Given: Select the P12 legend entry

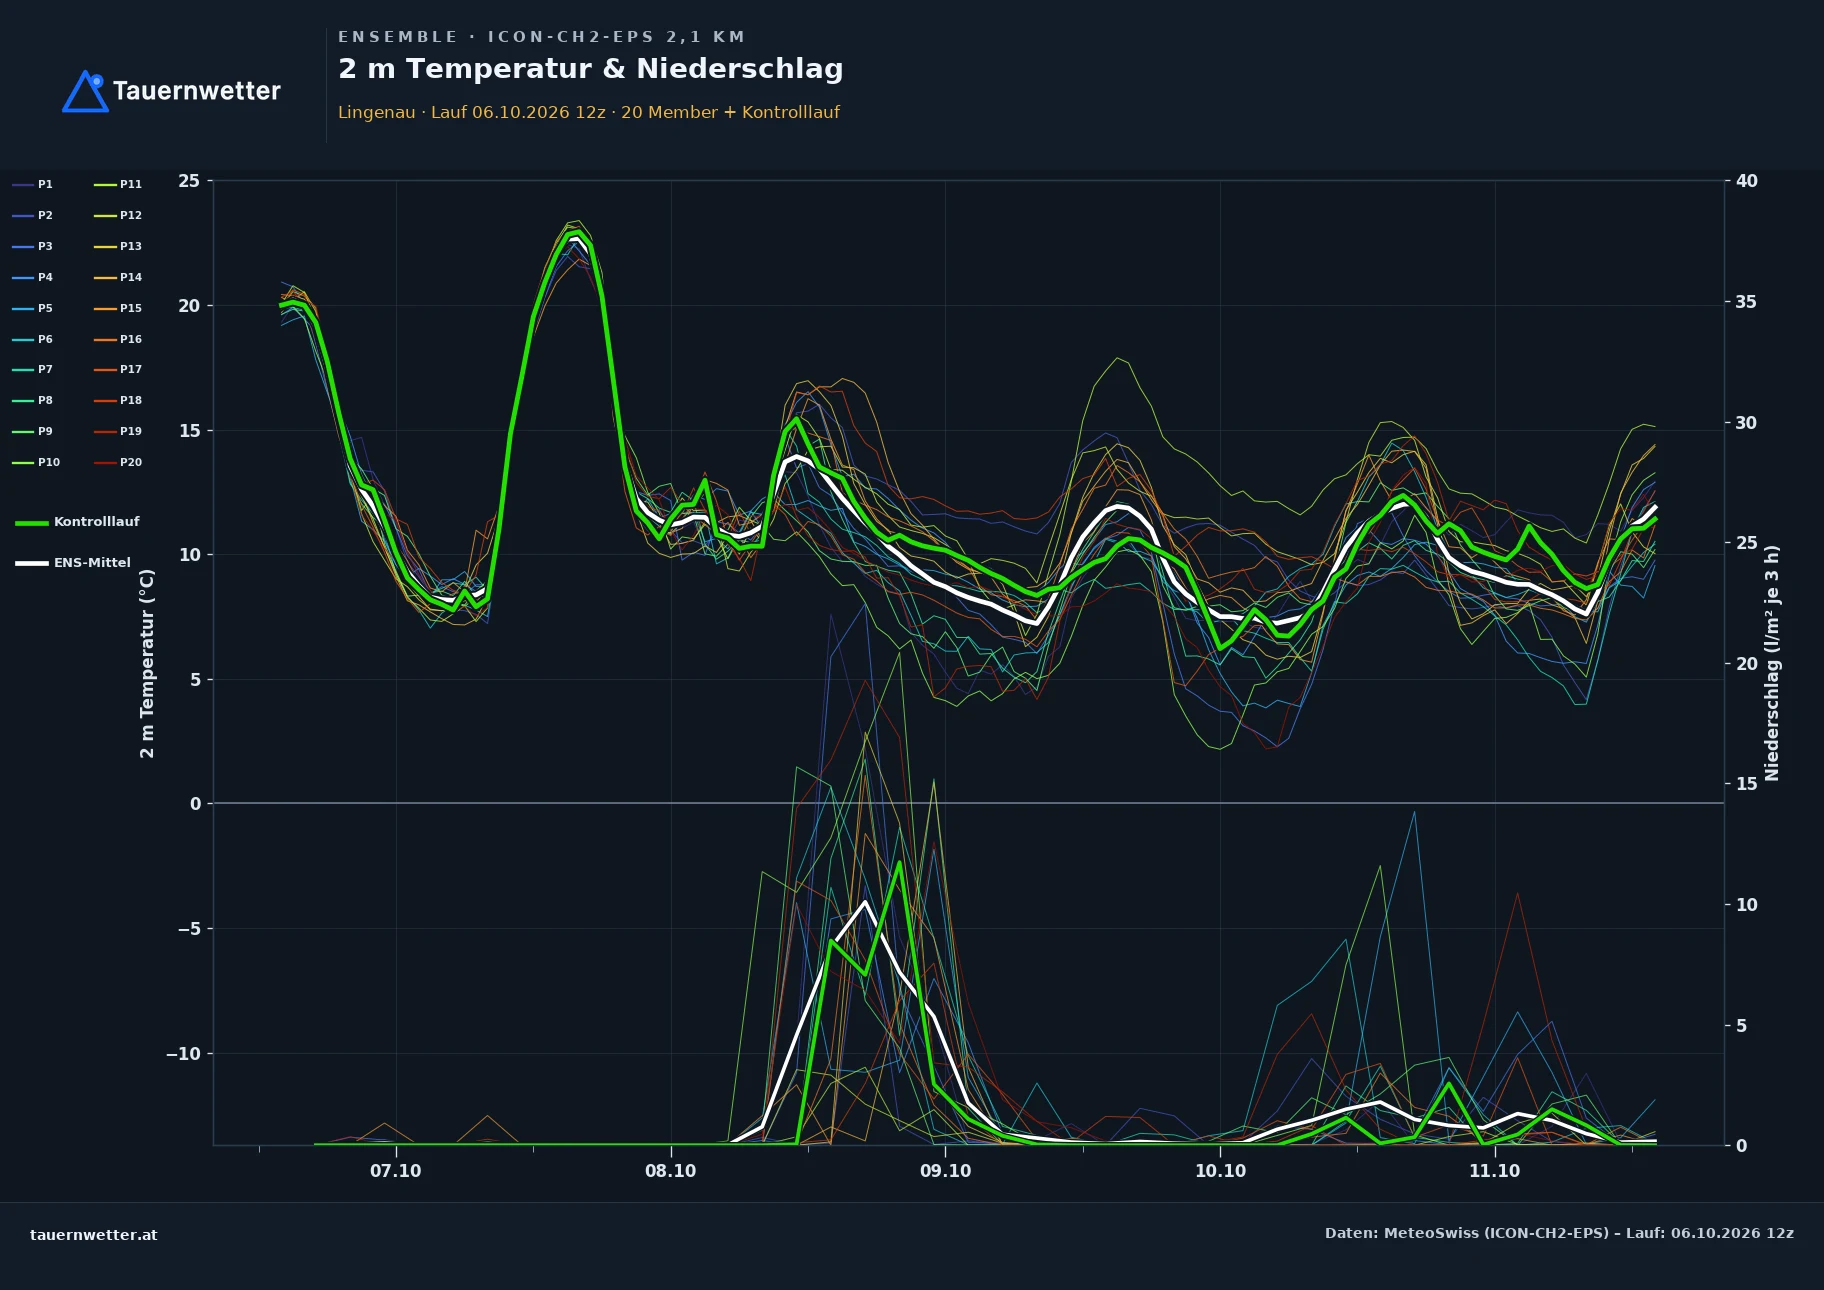Looking at the screenshot, I should click(118, 215).
